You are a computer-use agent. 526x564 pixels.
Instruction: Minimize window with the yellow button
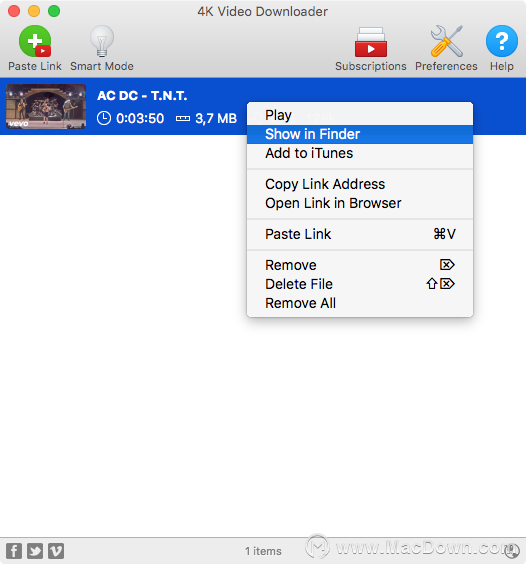(x=34, y=11)
